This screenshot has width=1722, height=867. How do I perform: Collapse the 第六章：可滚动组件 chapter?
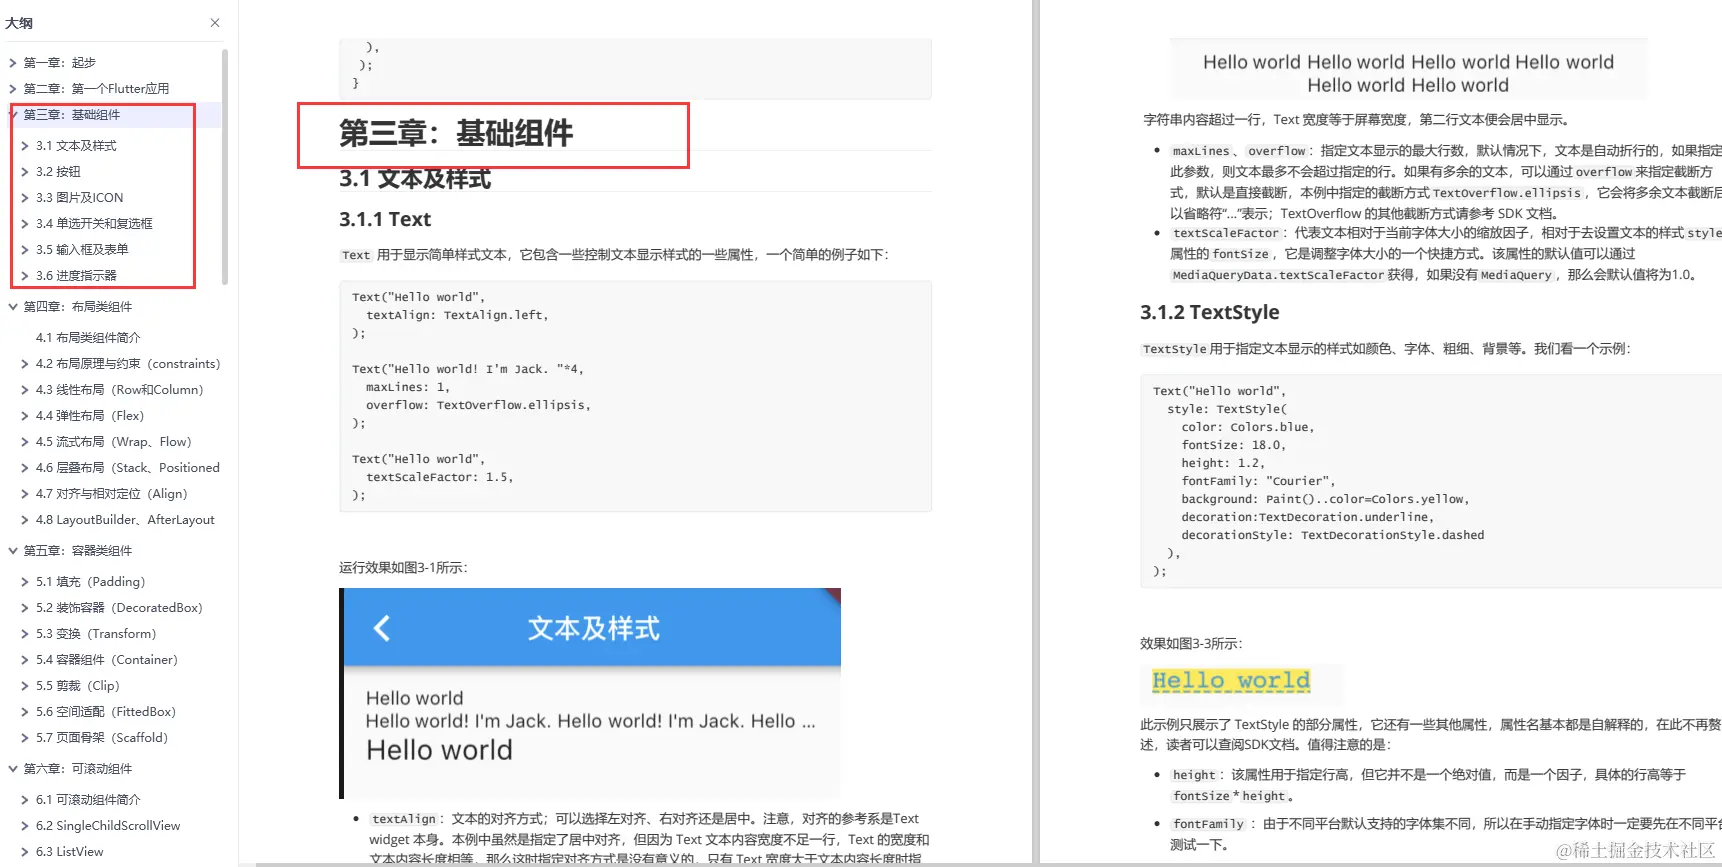point(13,768)
